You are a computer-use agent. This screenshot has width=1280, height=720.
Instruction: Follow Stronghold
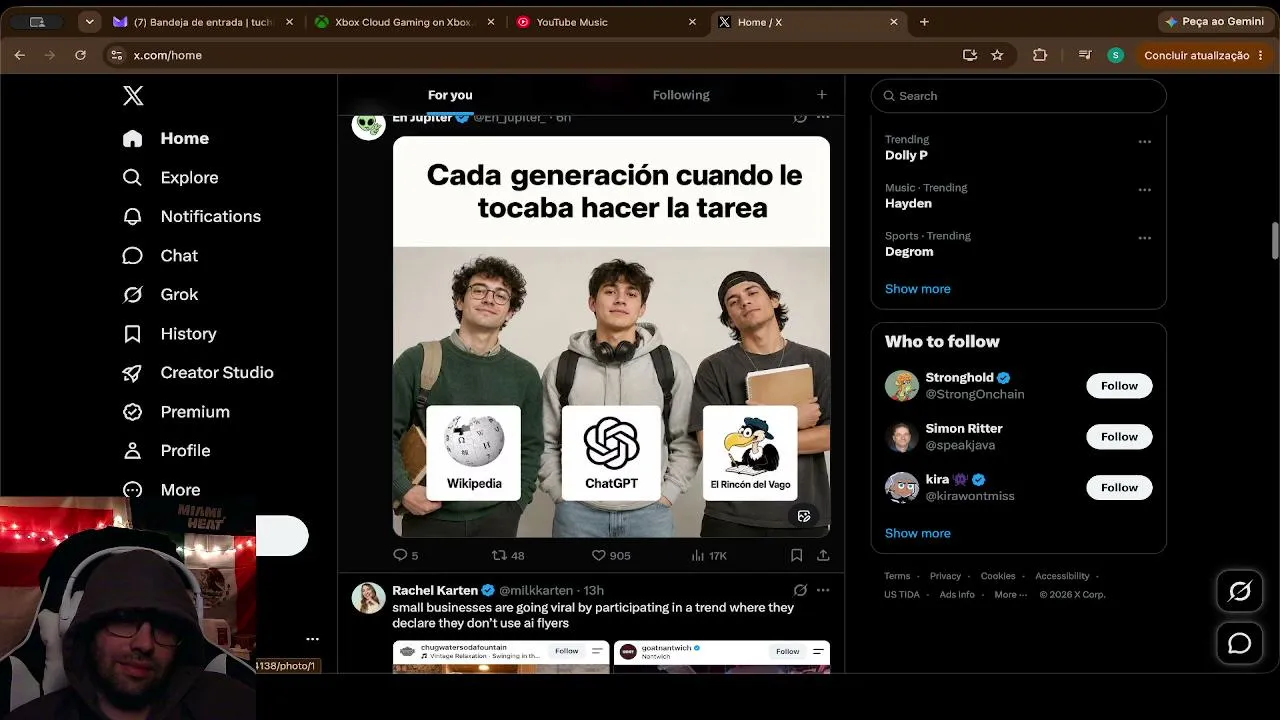(x=1119, y=386)
